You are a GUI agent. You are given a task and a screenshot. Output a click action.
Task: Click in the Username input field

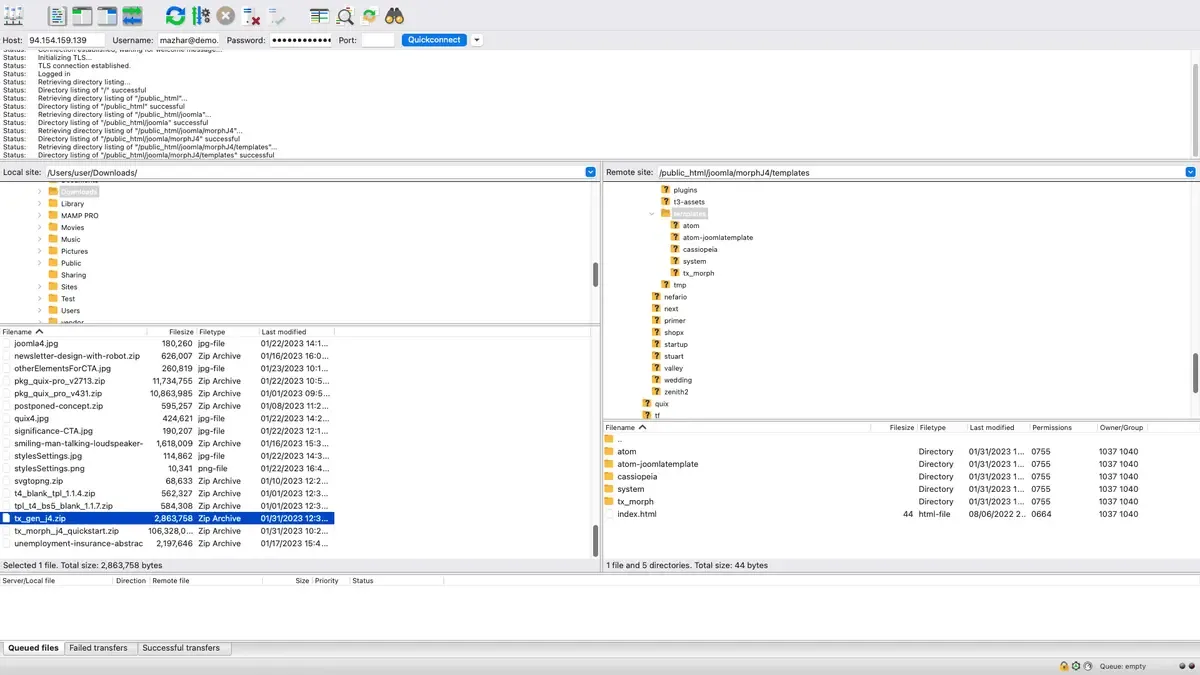tap(188, 40)
